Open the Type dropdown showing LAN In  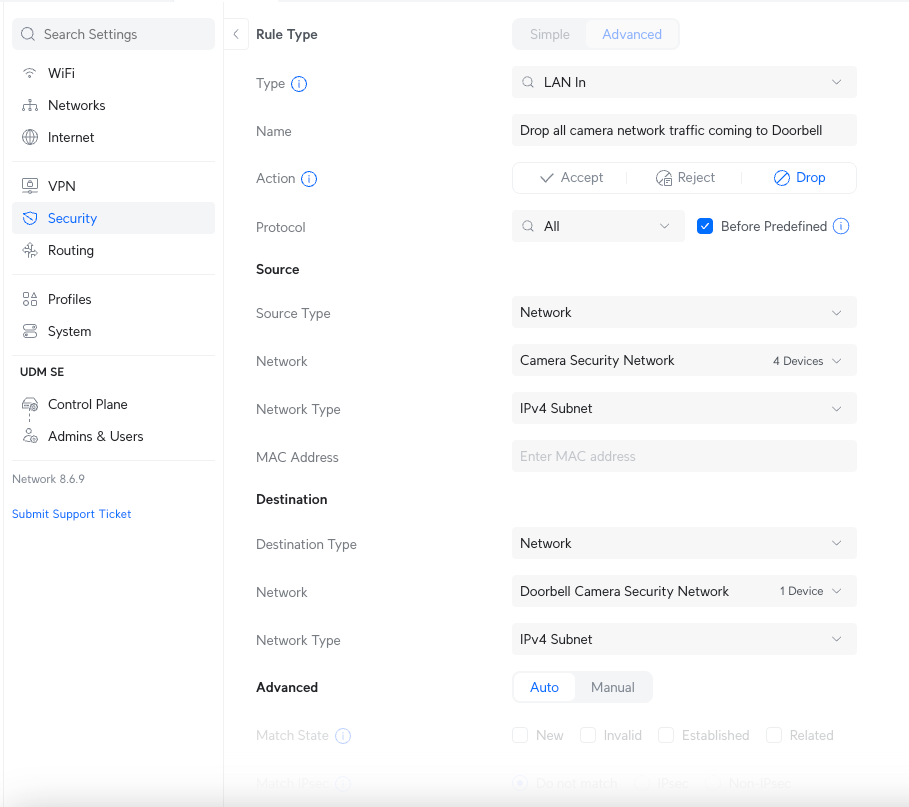coord(684,82)
